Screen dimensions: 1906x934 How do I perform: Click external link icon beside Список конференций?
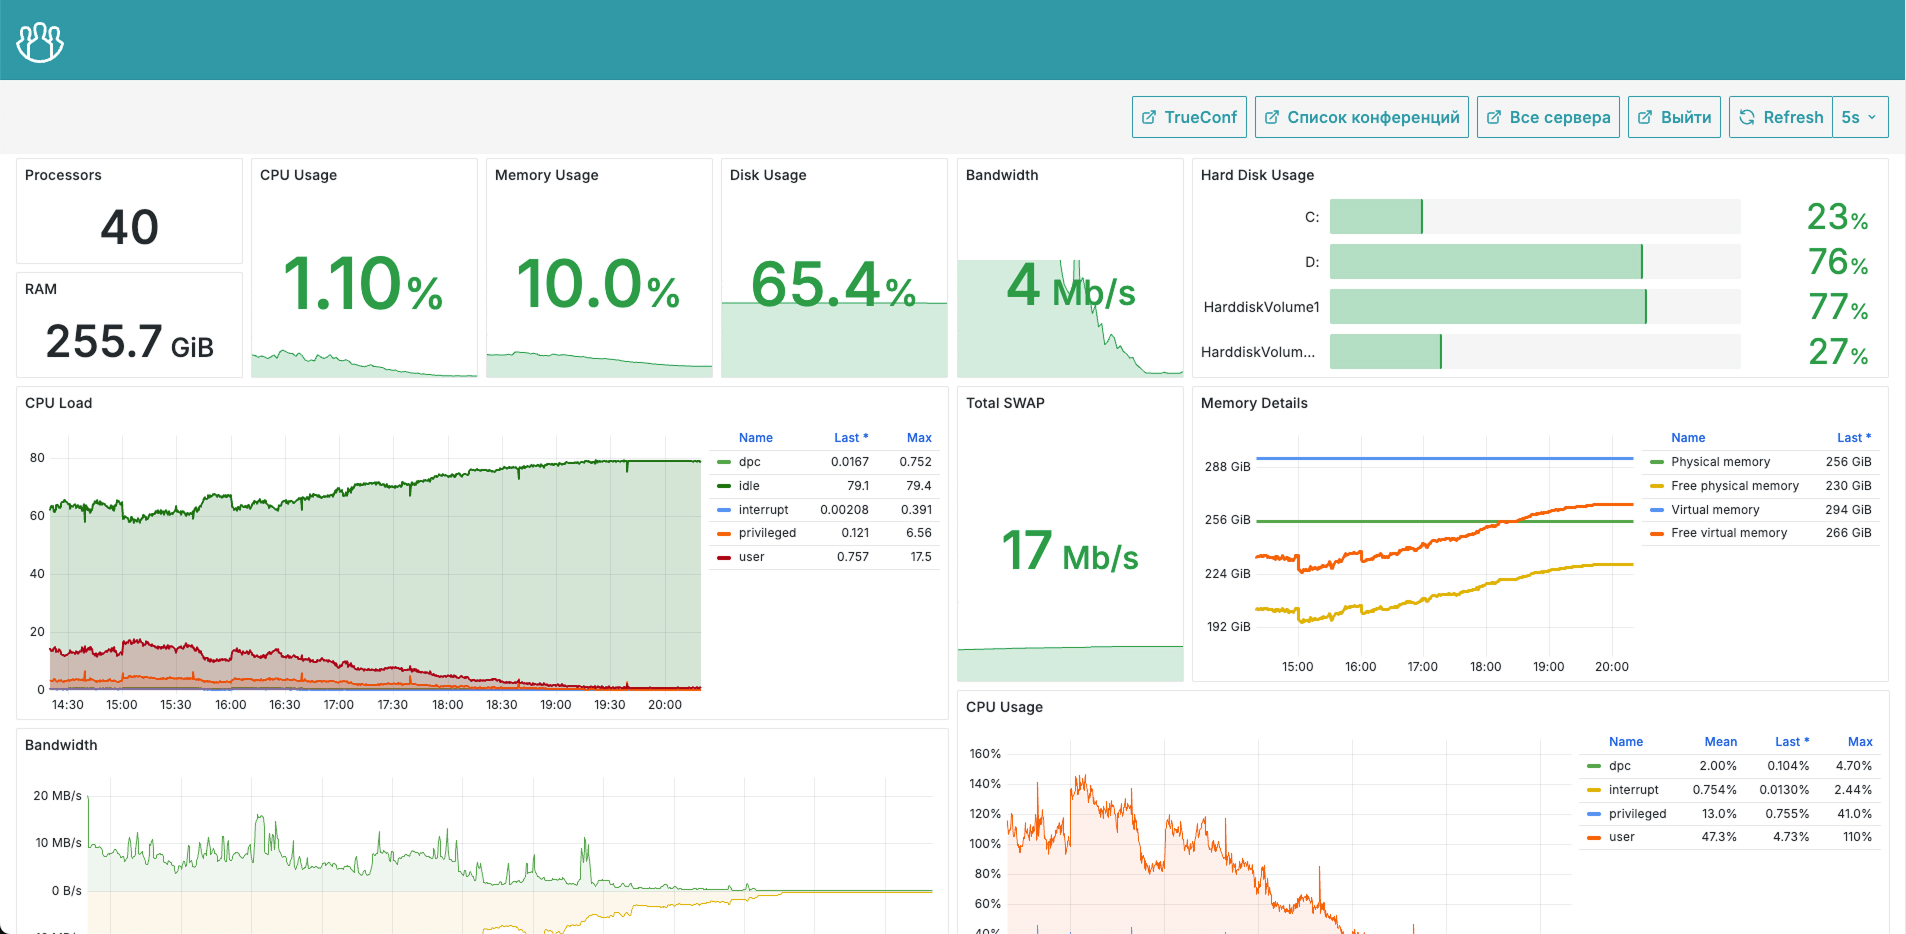(1272, 117)
